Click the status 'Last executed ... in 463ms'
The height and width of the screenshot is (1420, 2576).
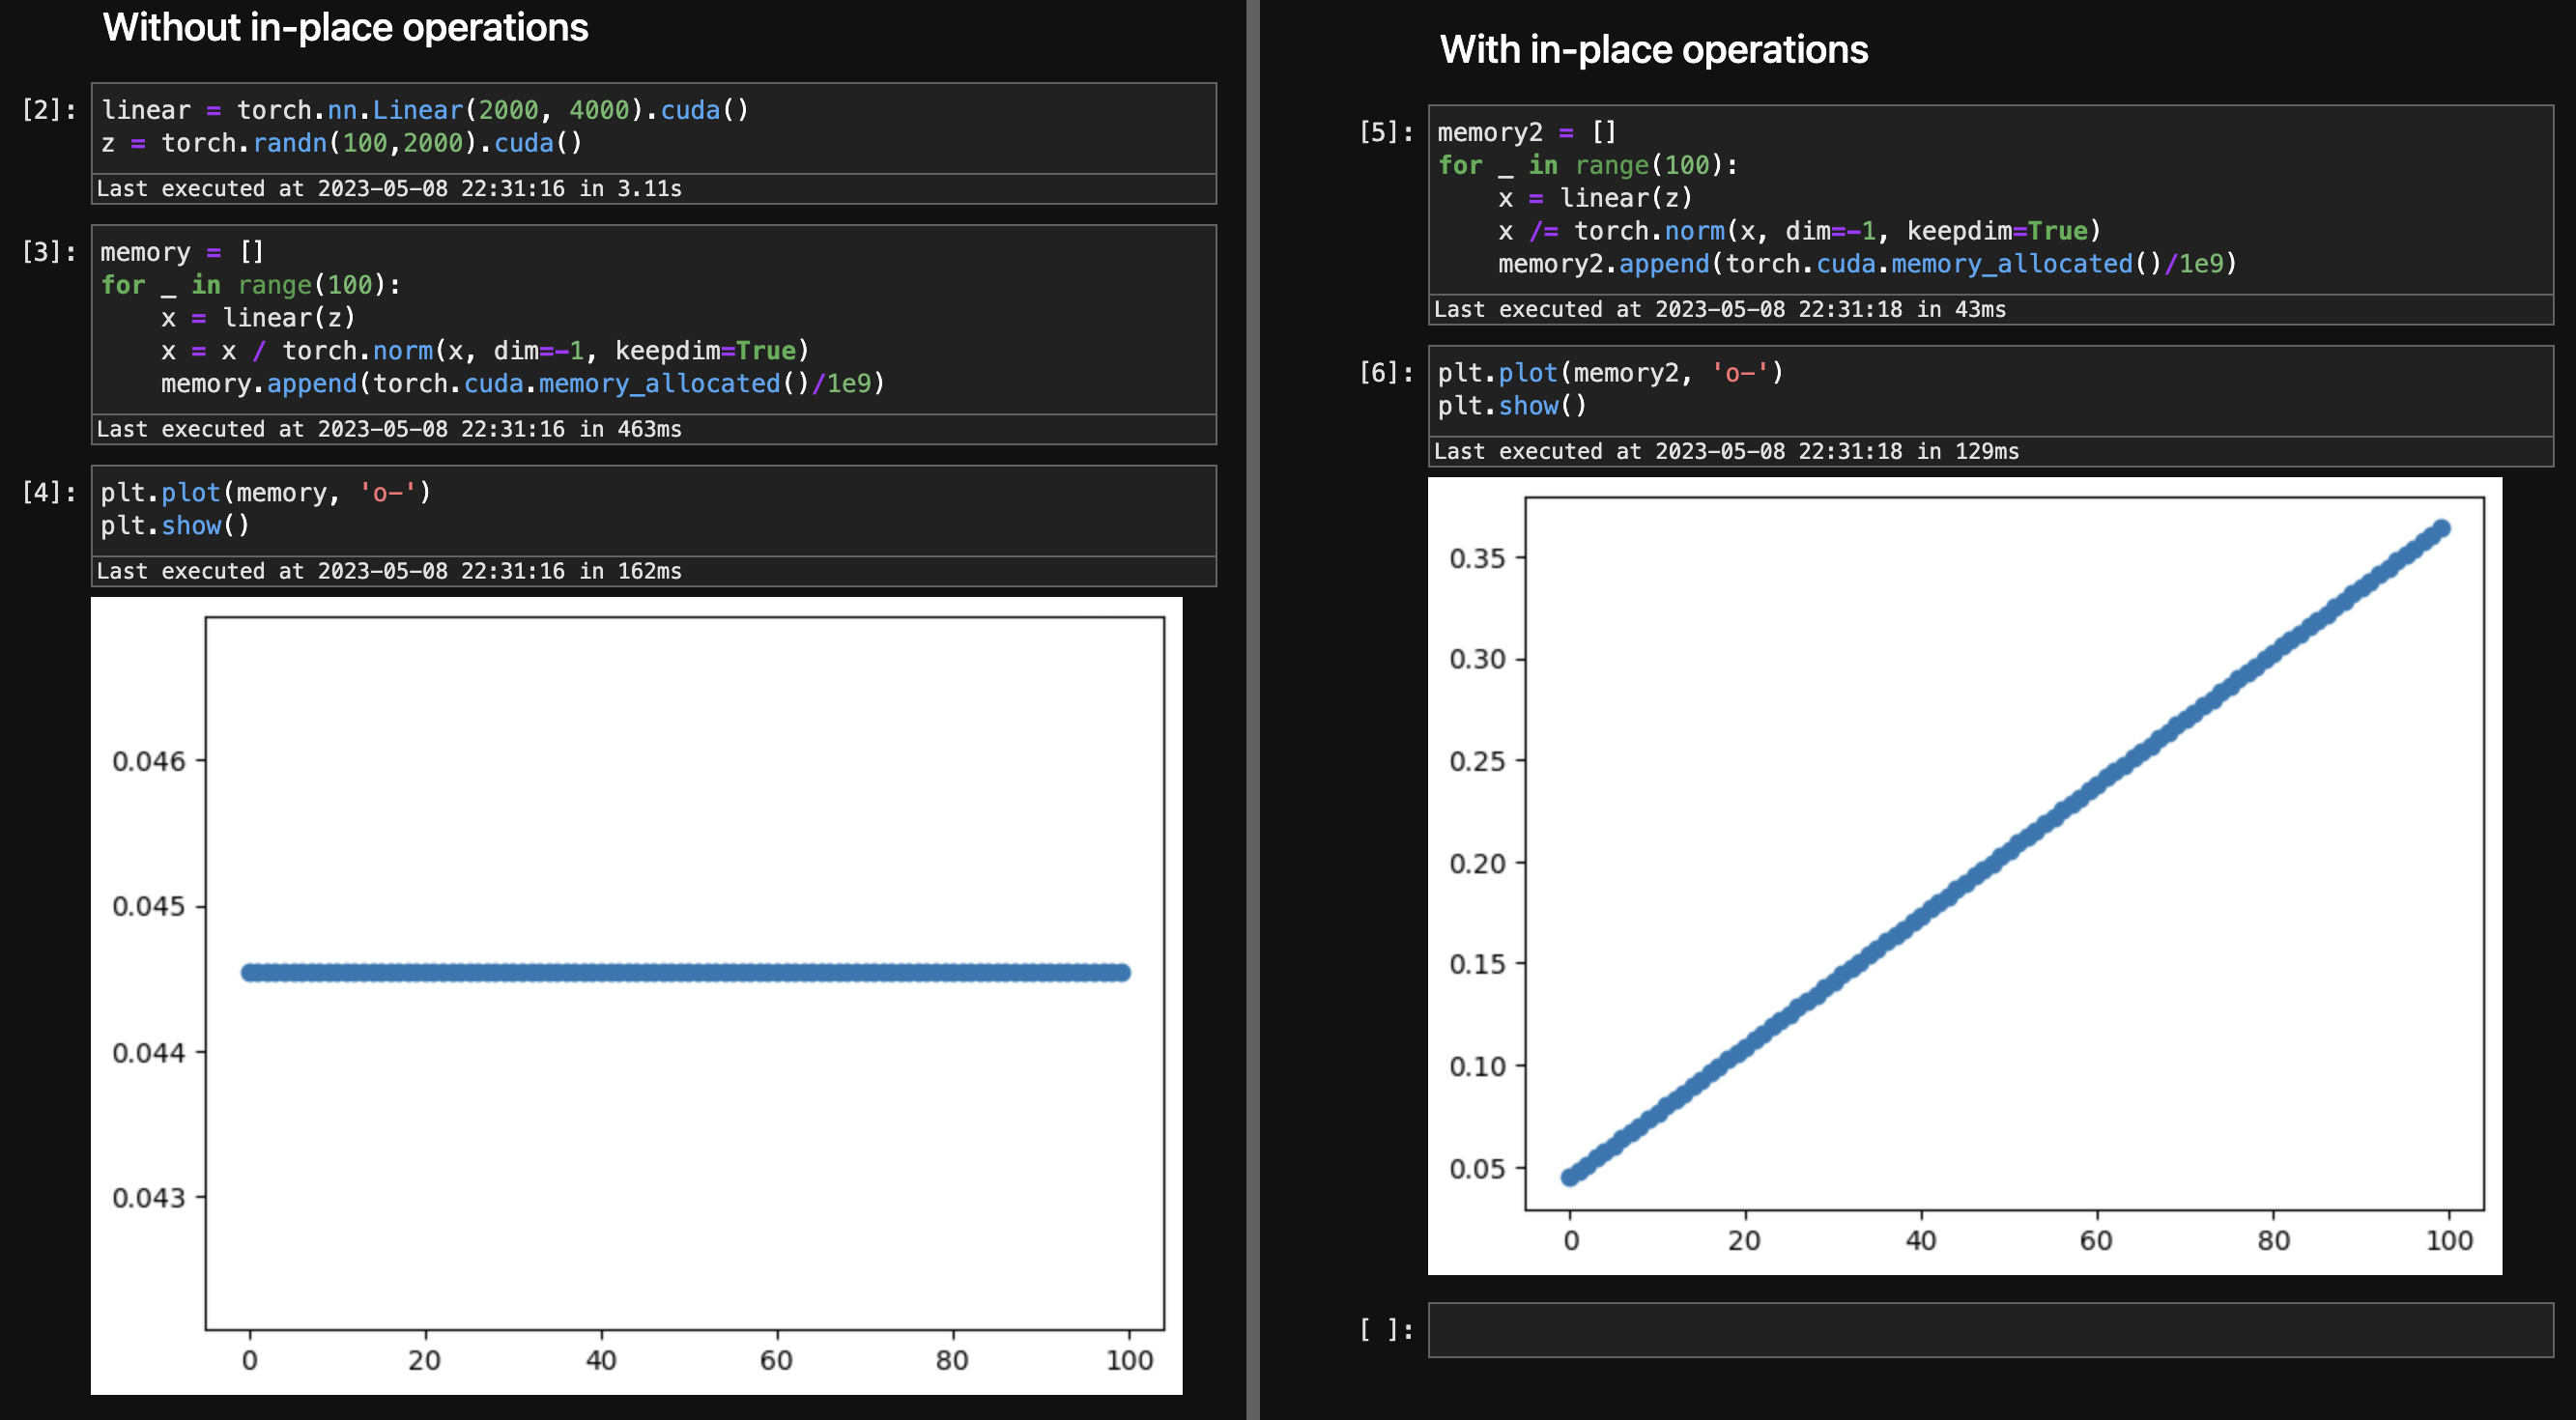[x=389, y=429]
